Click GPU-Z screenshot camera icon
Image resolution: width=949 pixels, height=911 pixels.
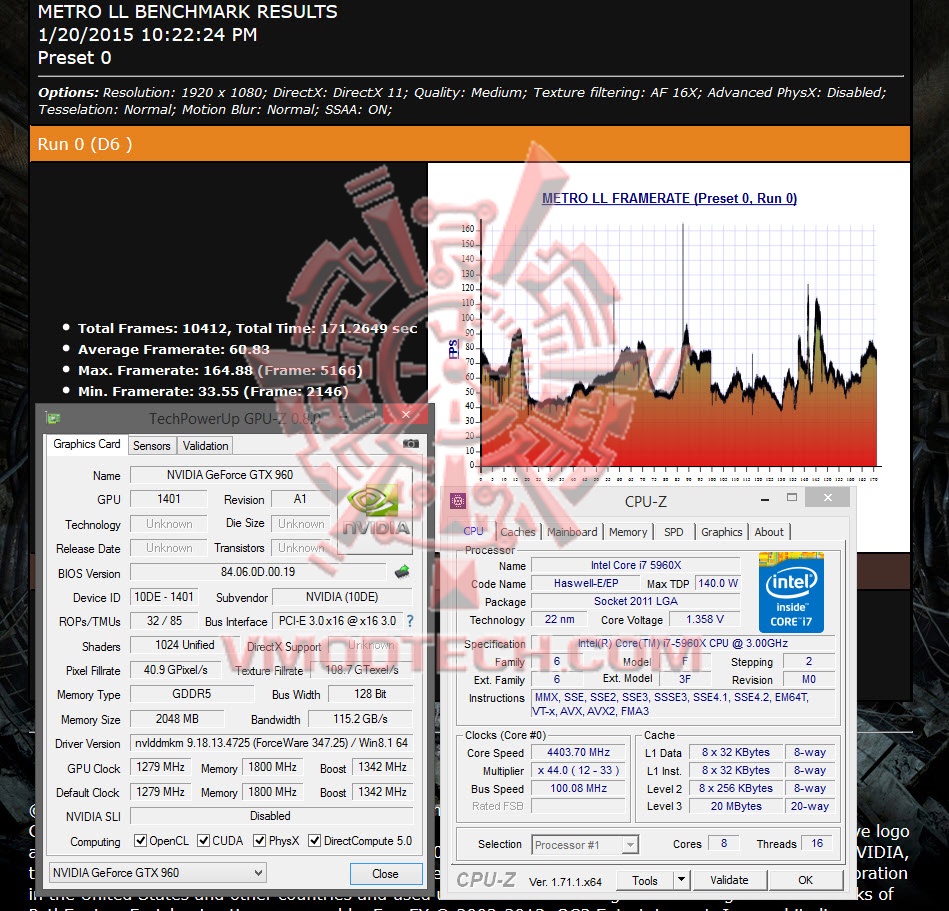(x=411, y=444)
